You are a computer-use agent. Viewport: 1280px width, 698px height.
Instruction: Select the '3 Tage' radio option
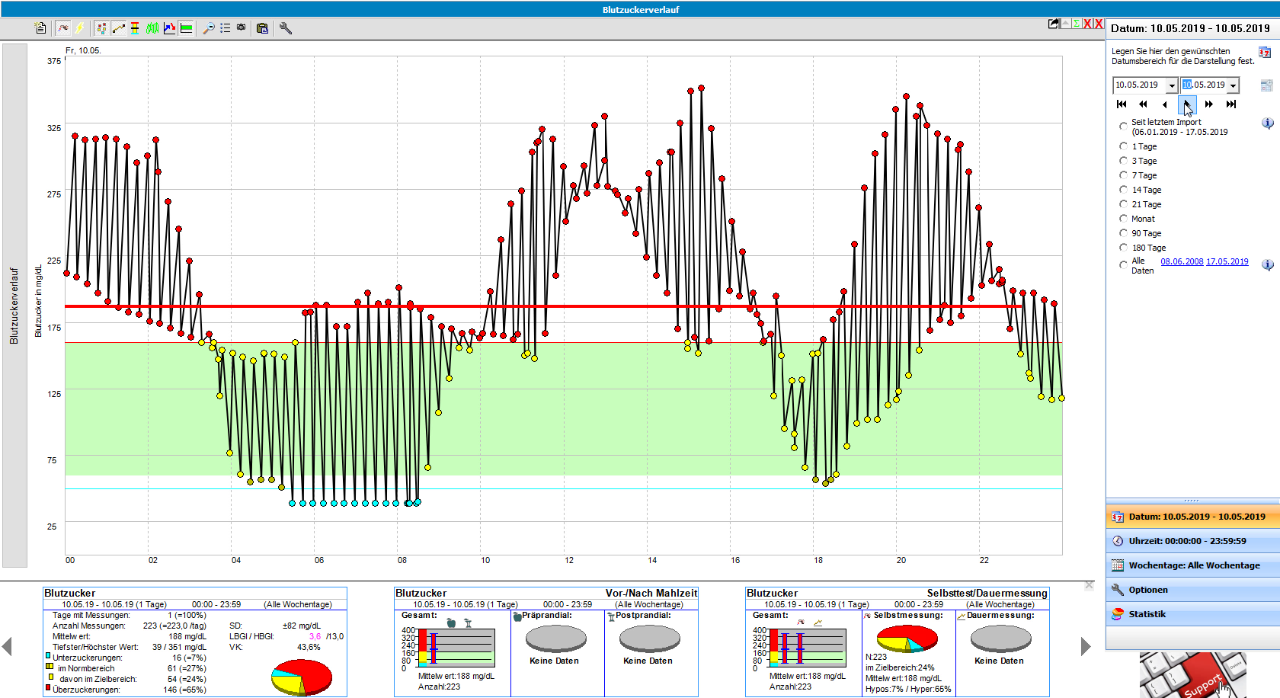point(1124,160)
